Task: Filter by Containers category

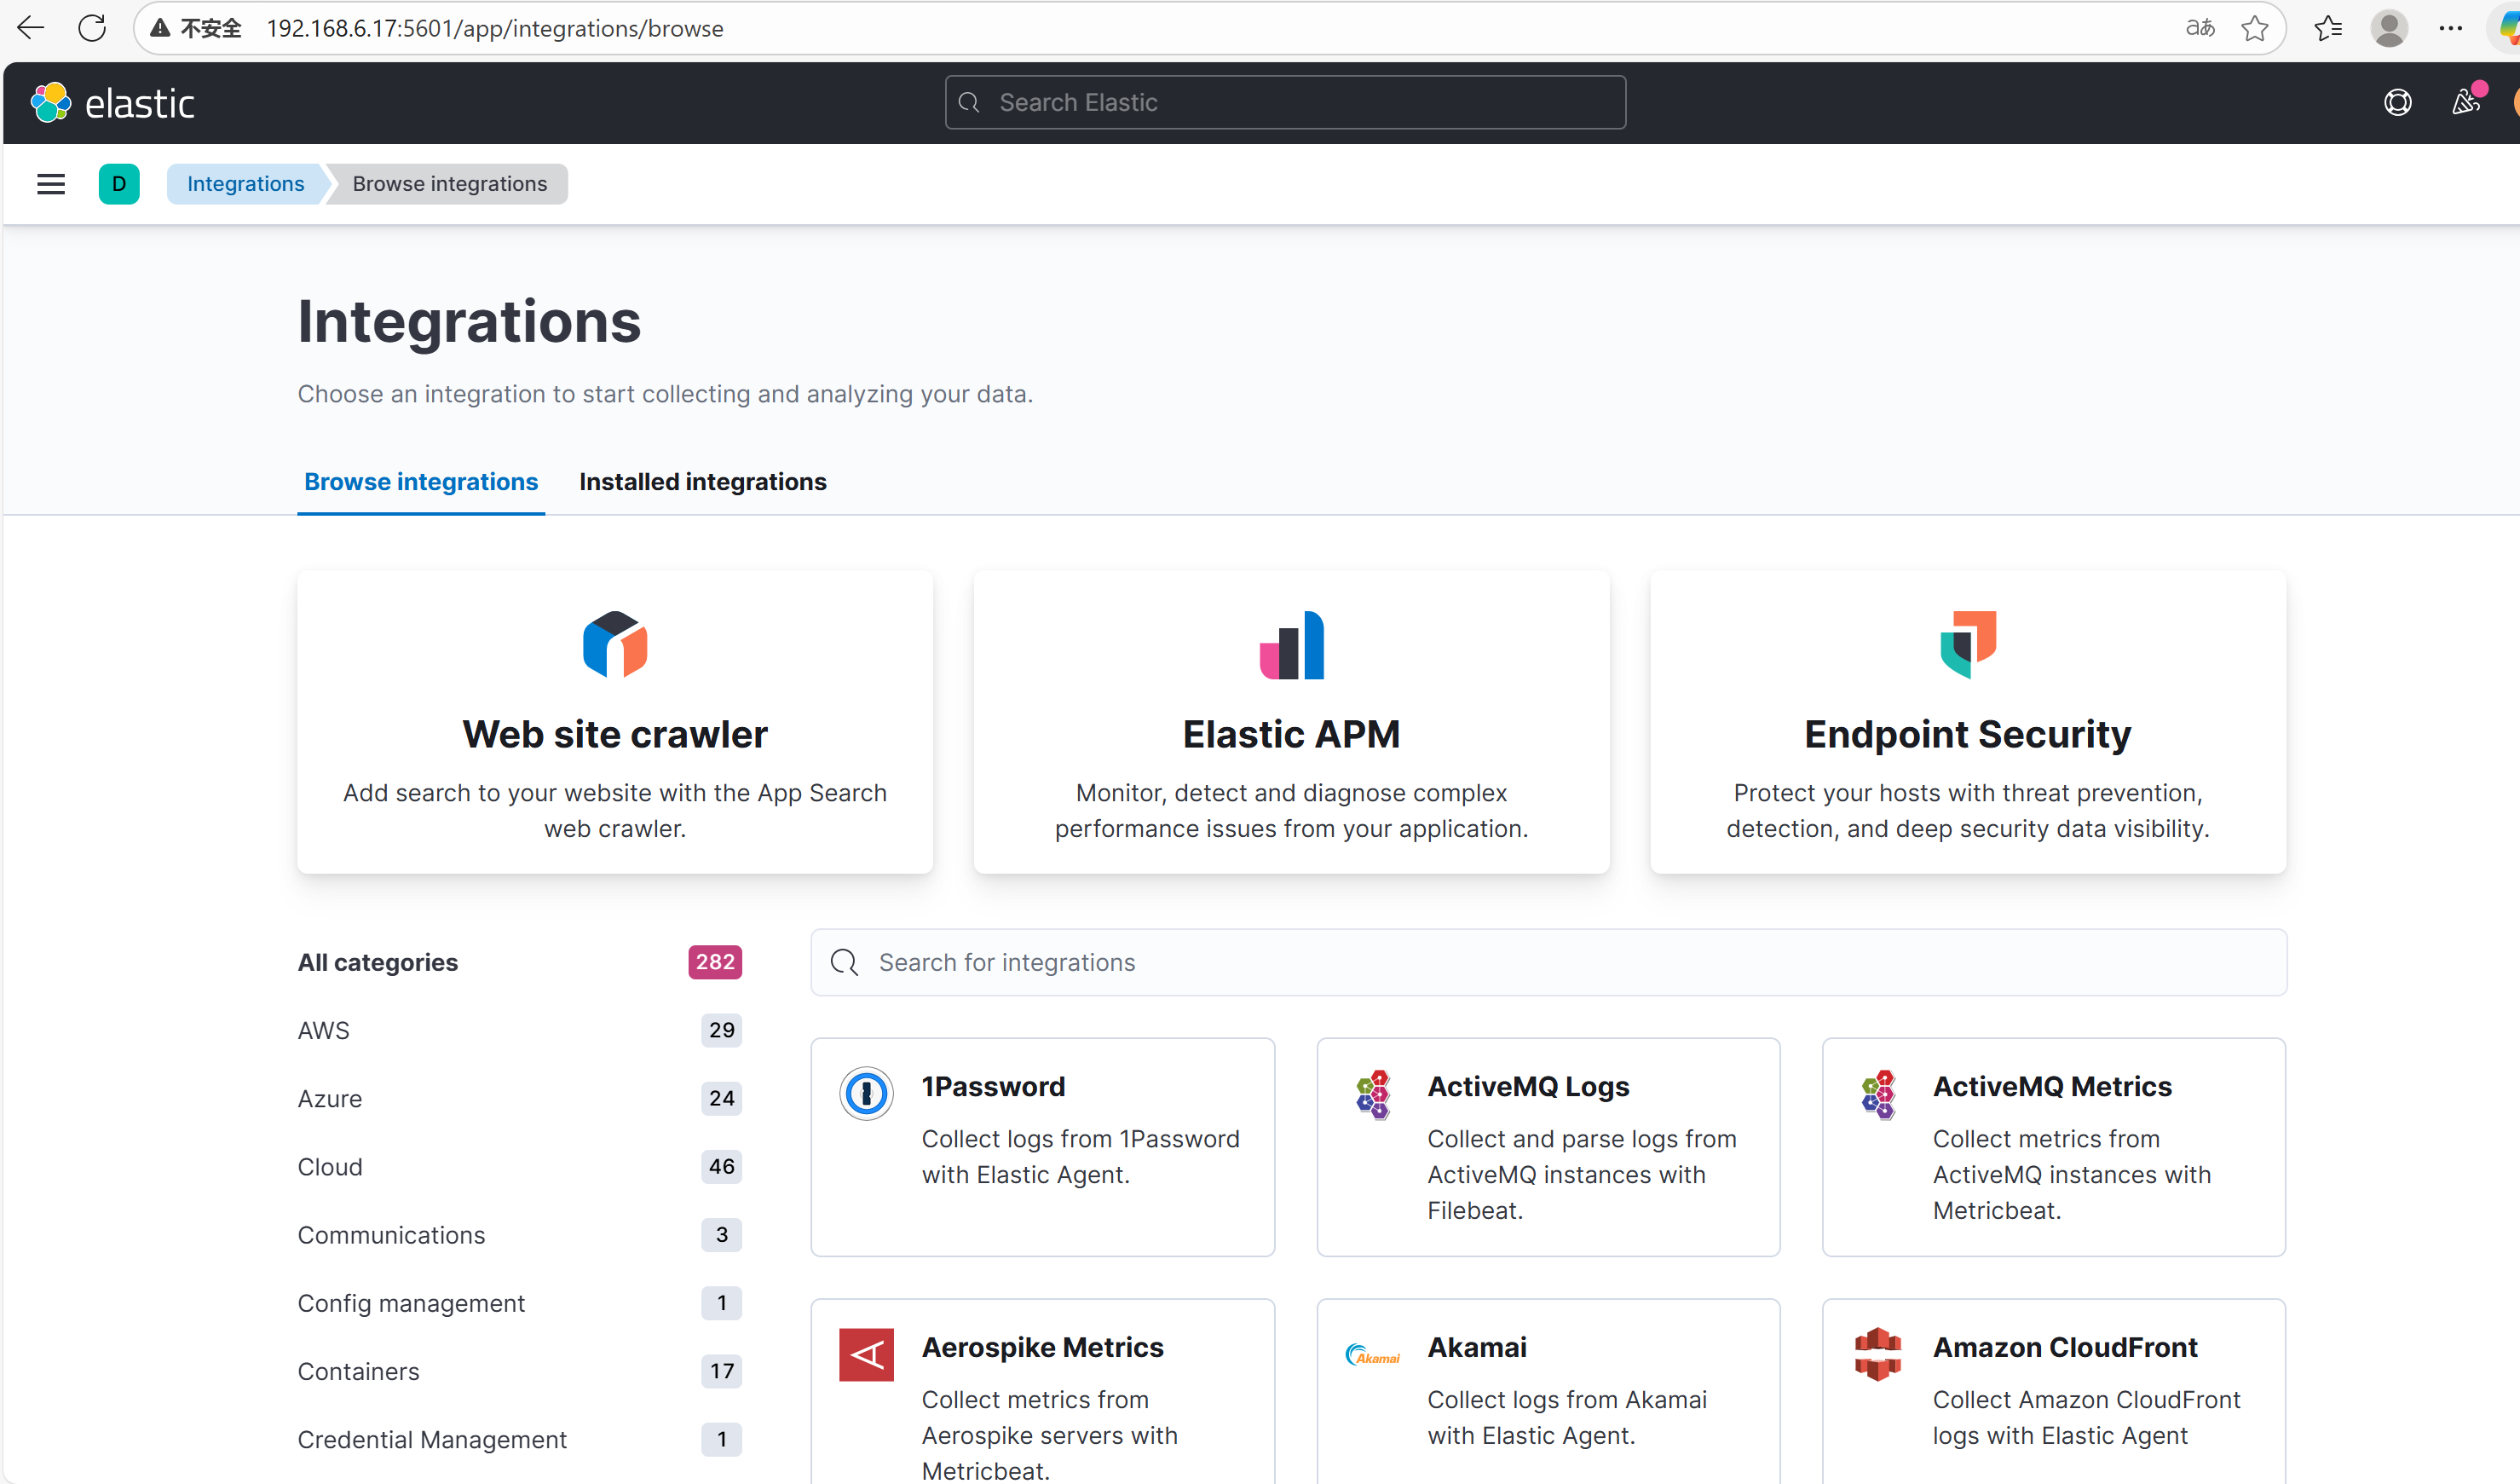Action: 358,1371
